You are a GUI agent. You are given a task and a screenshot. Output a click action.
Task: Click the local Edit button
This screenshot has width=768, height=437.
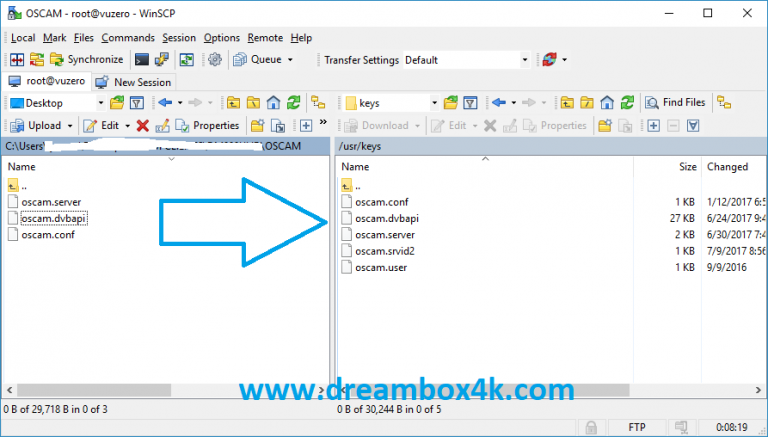pos(102,126)
